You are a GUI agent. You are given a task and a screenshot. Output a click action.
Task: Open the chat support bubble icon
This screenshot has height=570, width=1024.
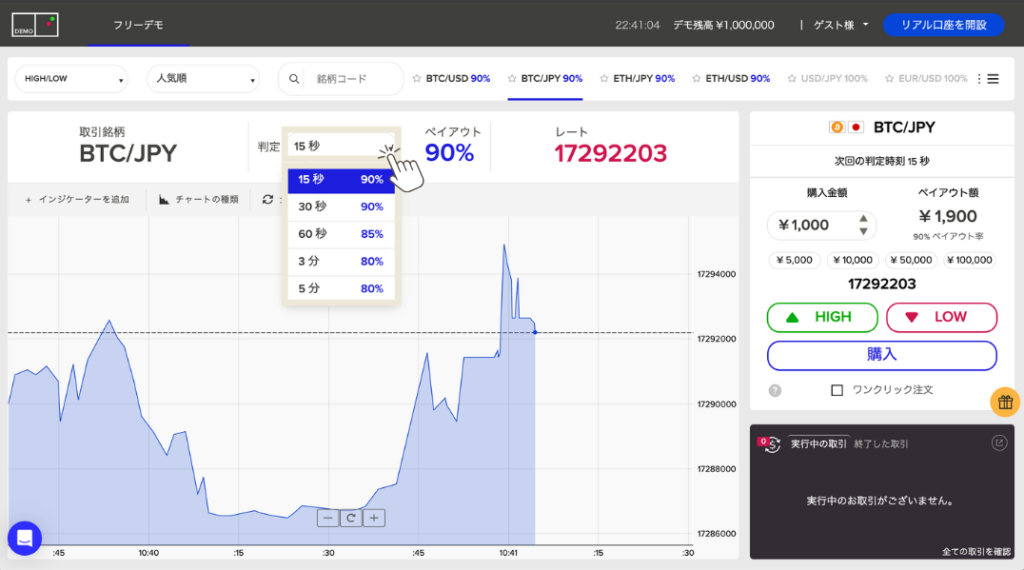(24, 538)
